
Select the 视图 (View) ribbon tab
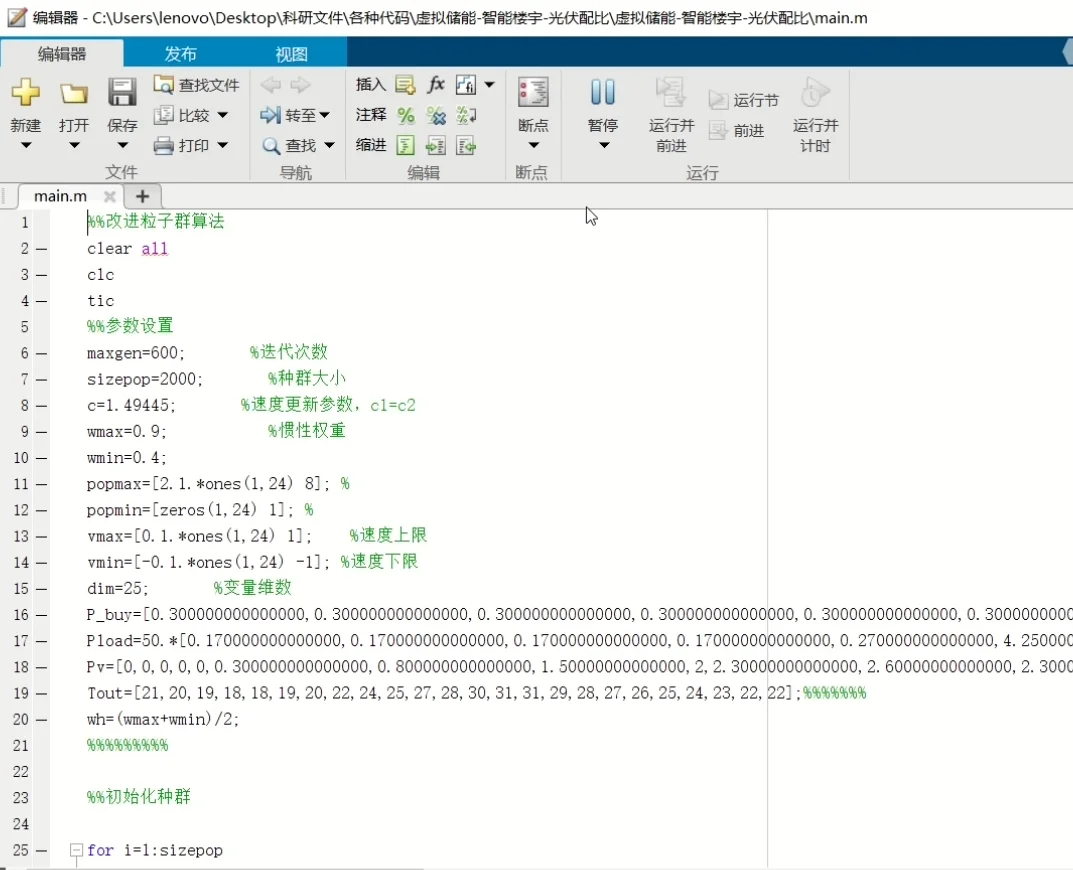pyautogui.click(x=290, y=54)
